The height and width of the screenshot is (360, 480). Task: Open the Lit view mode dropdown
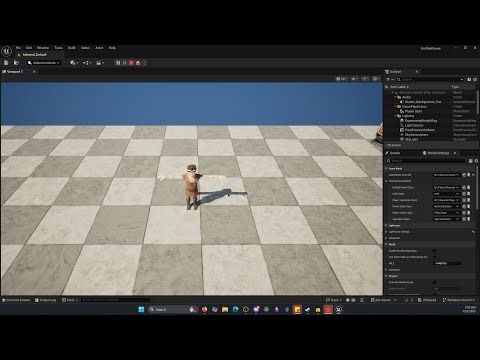tap(342, 79)
